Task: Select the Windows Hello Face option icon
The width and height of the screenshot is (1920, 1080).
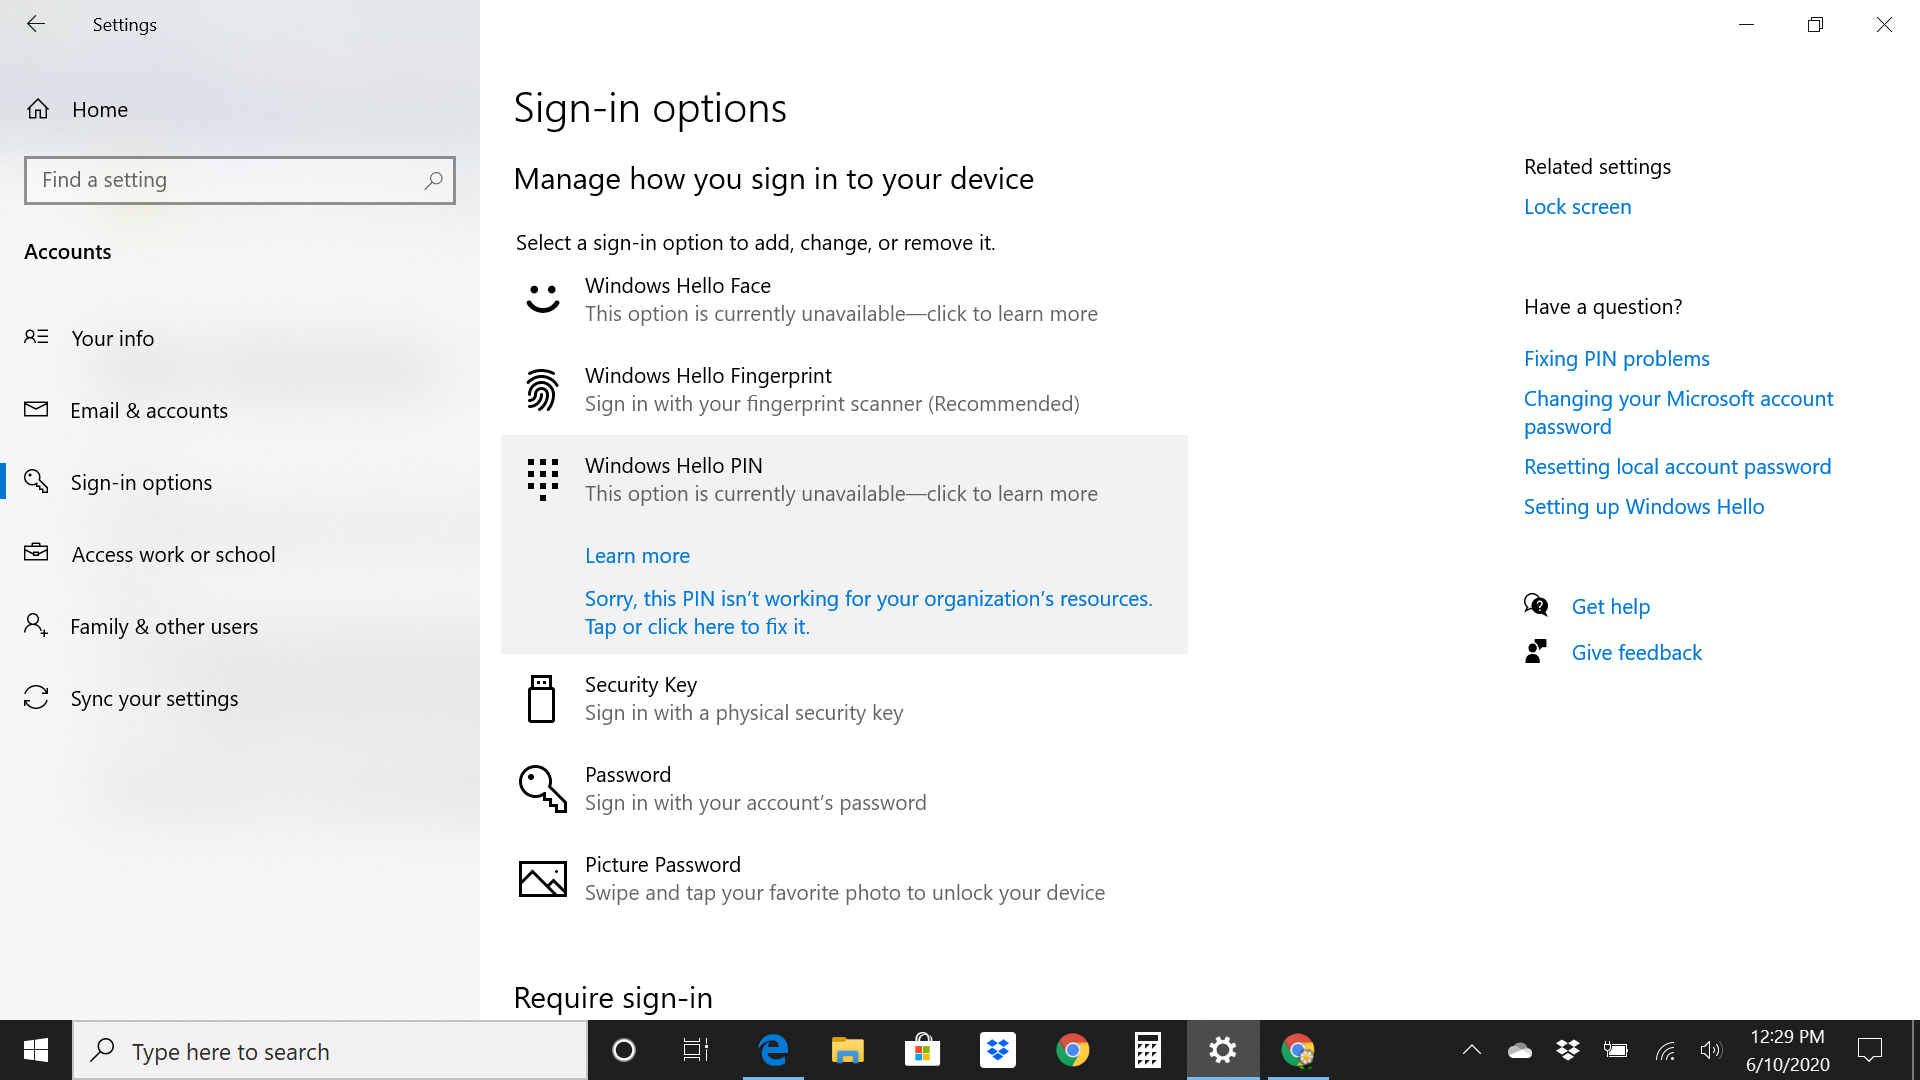Action: coord(542,299)
